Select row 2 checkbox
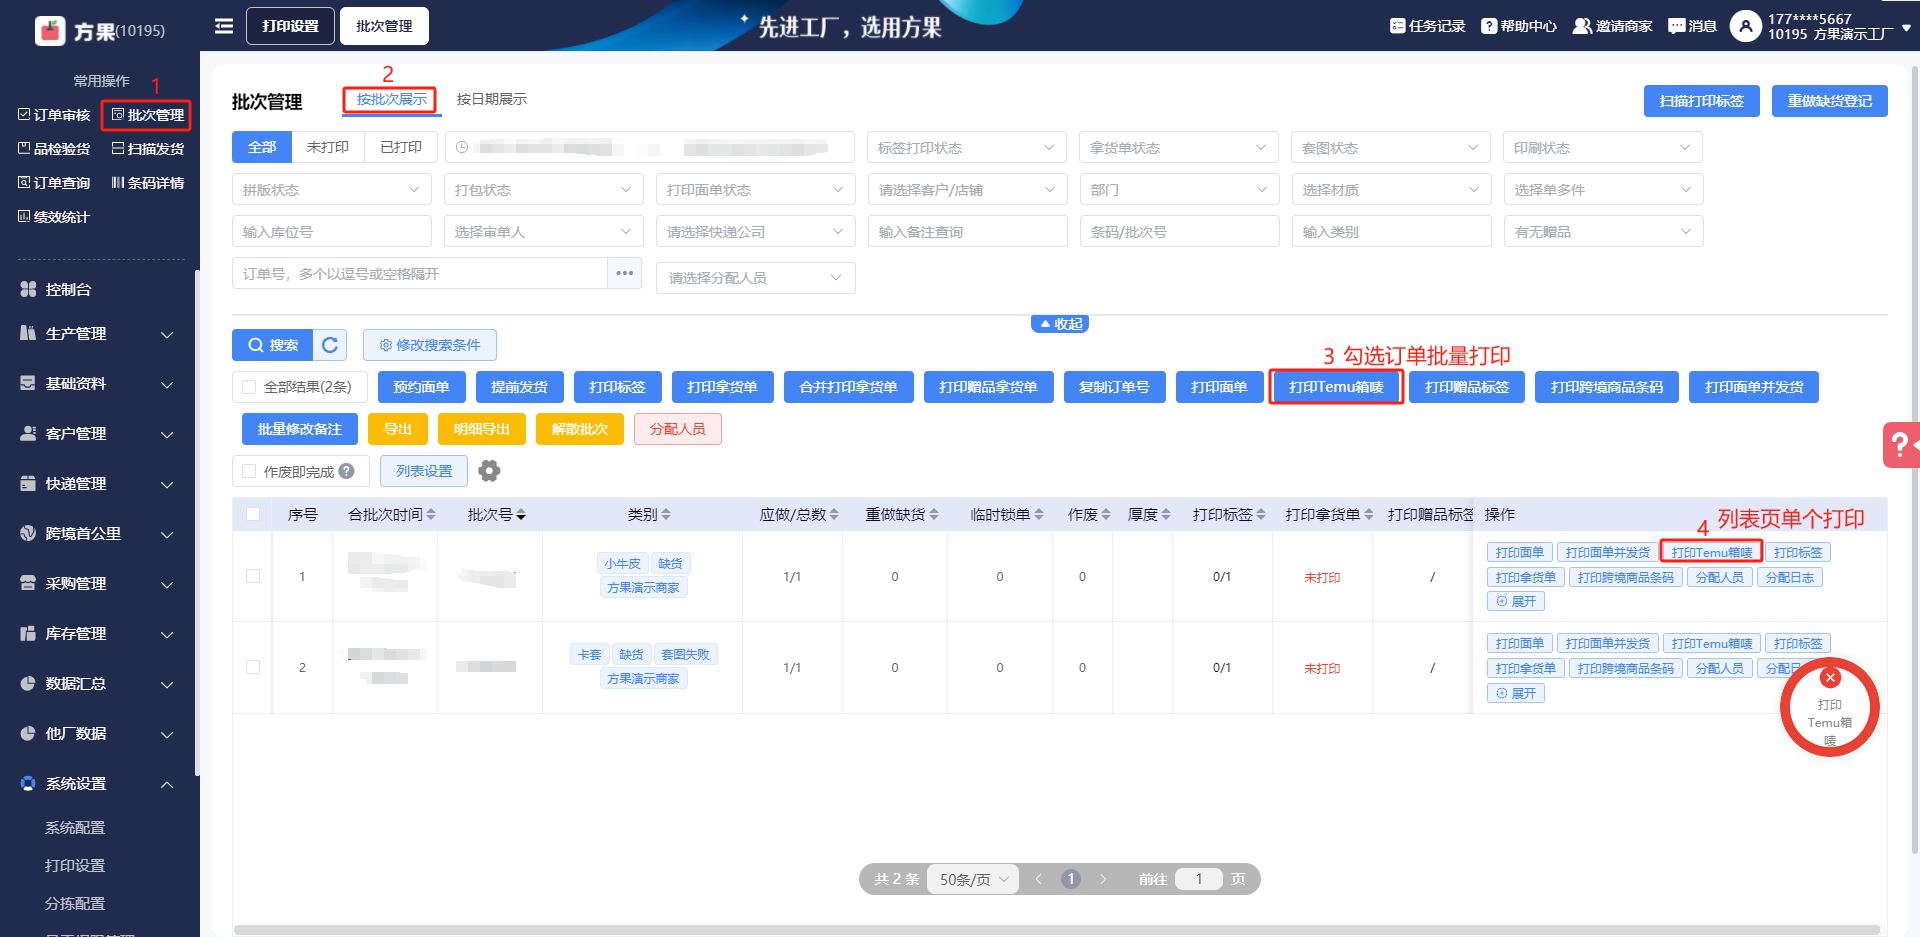 tap(253, 667)
